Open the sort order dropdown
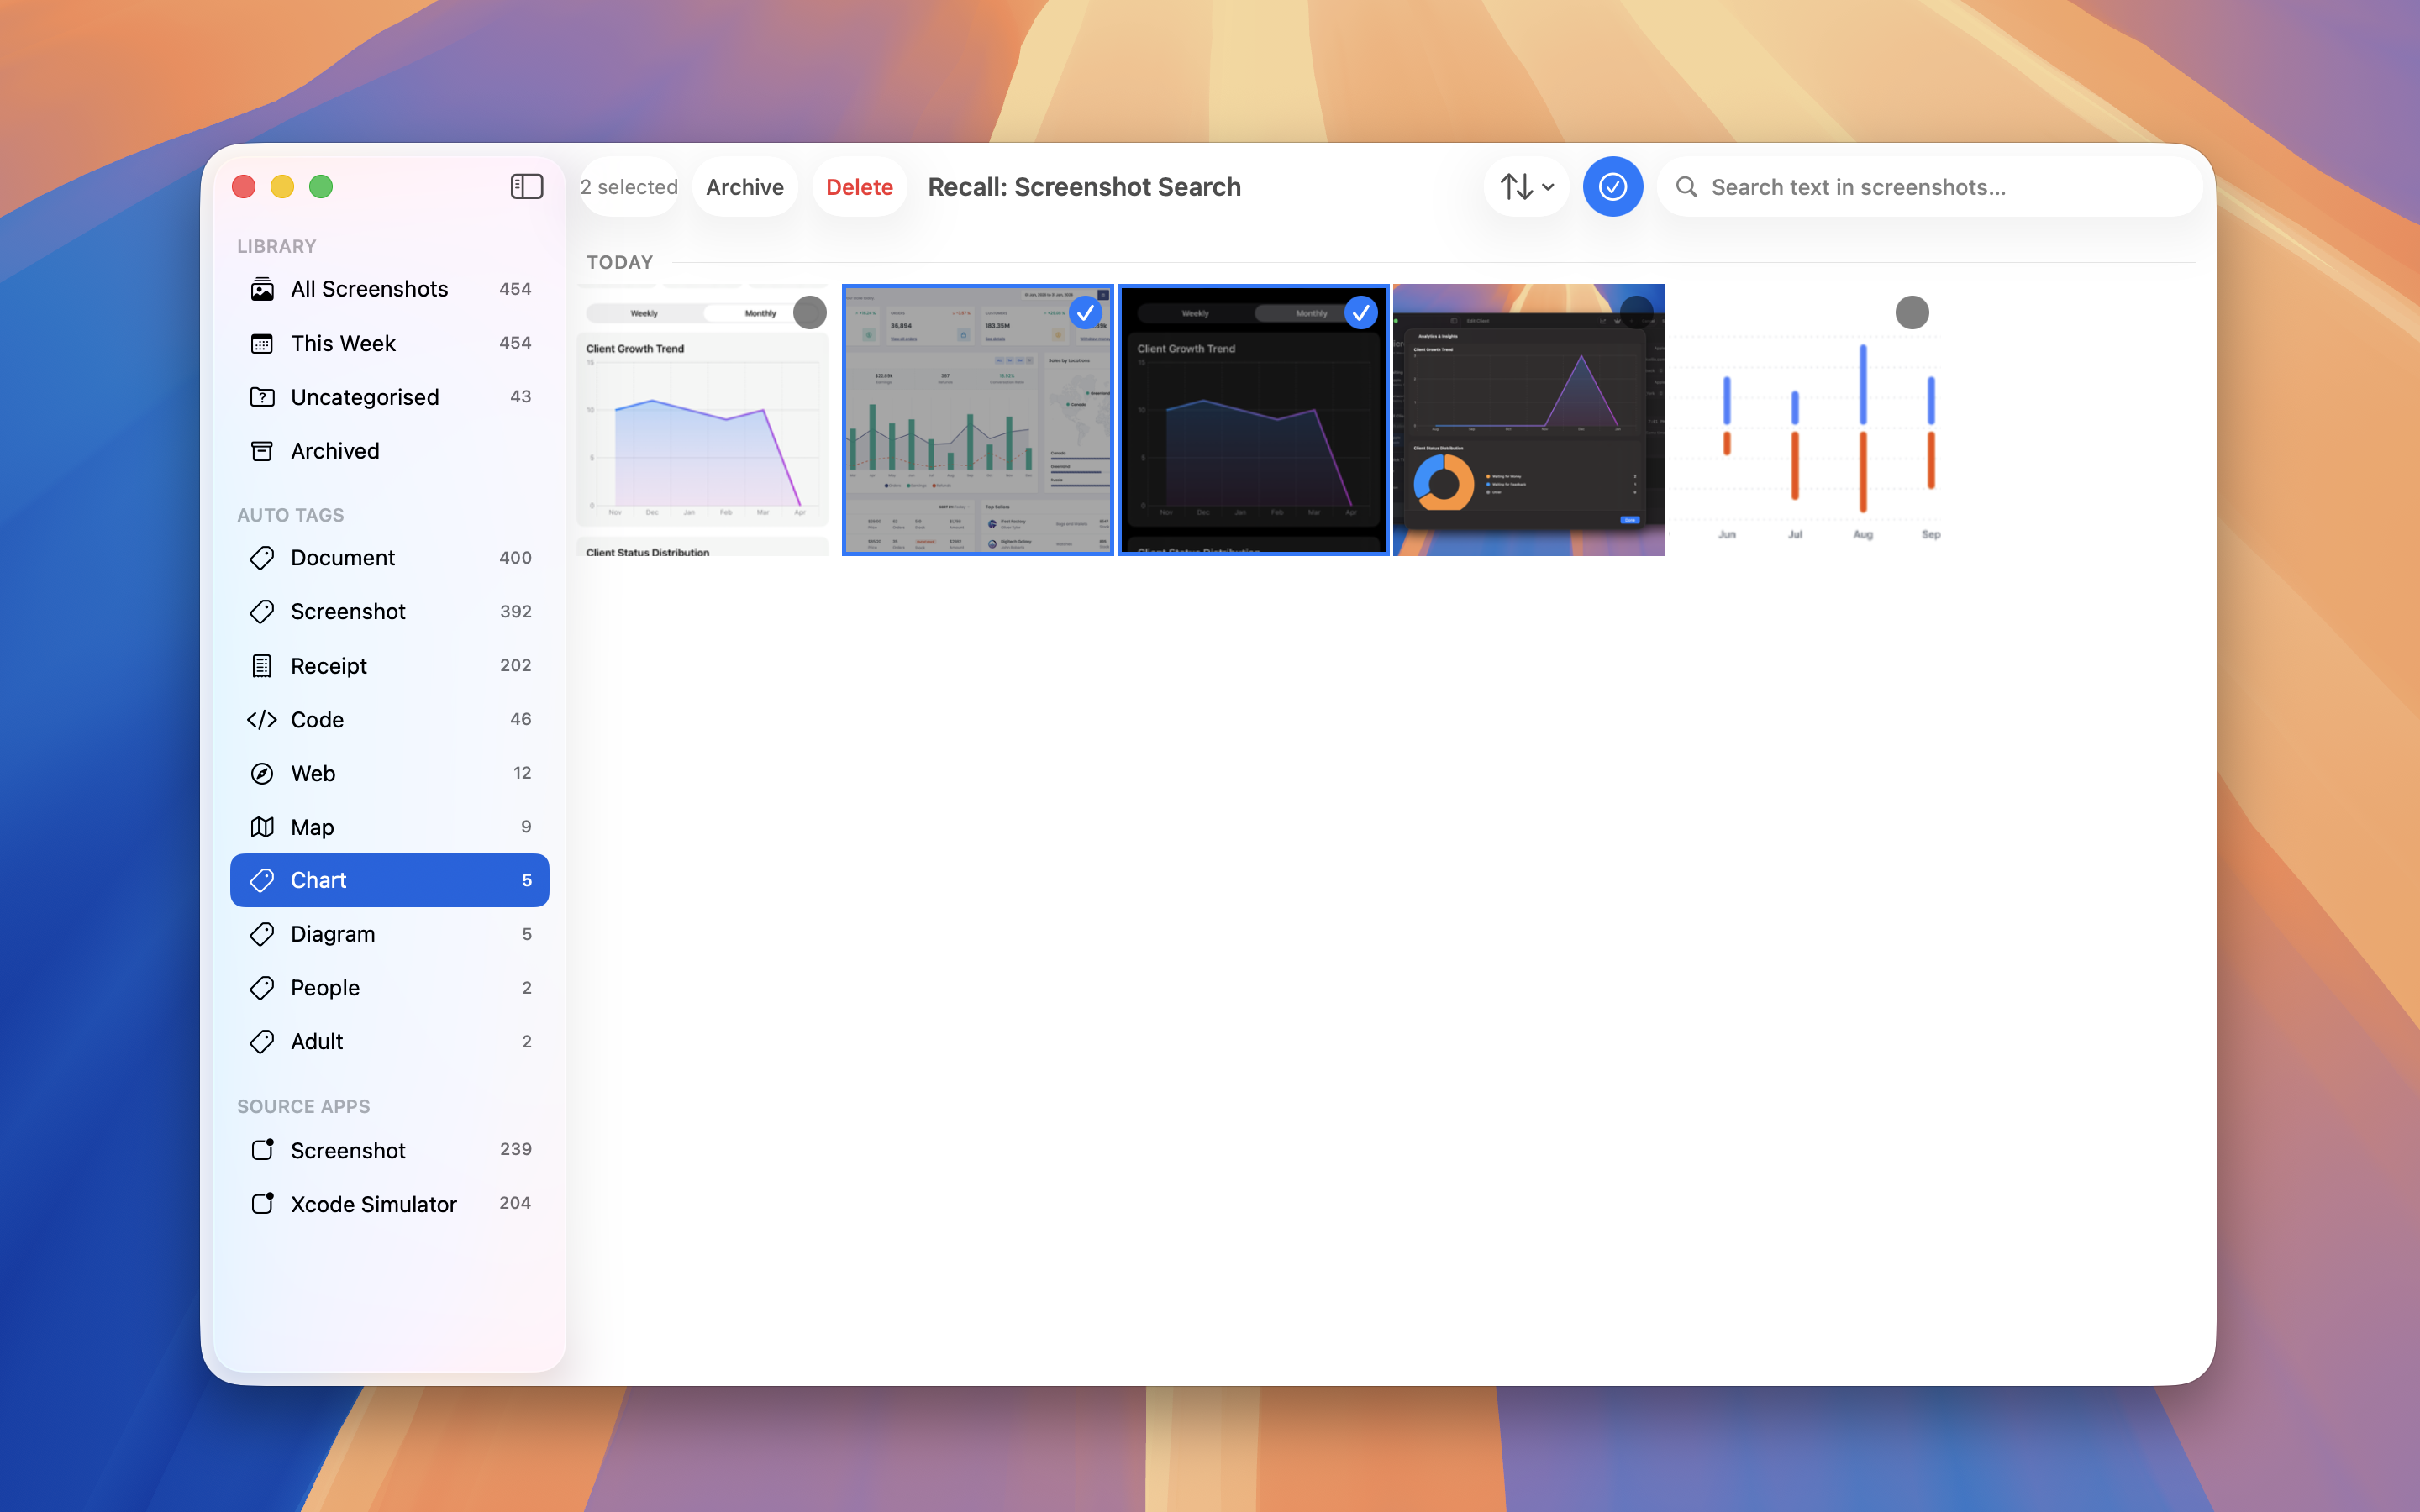This screenshot has height=1512, width=2420. click(1527, 187)
